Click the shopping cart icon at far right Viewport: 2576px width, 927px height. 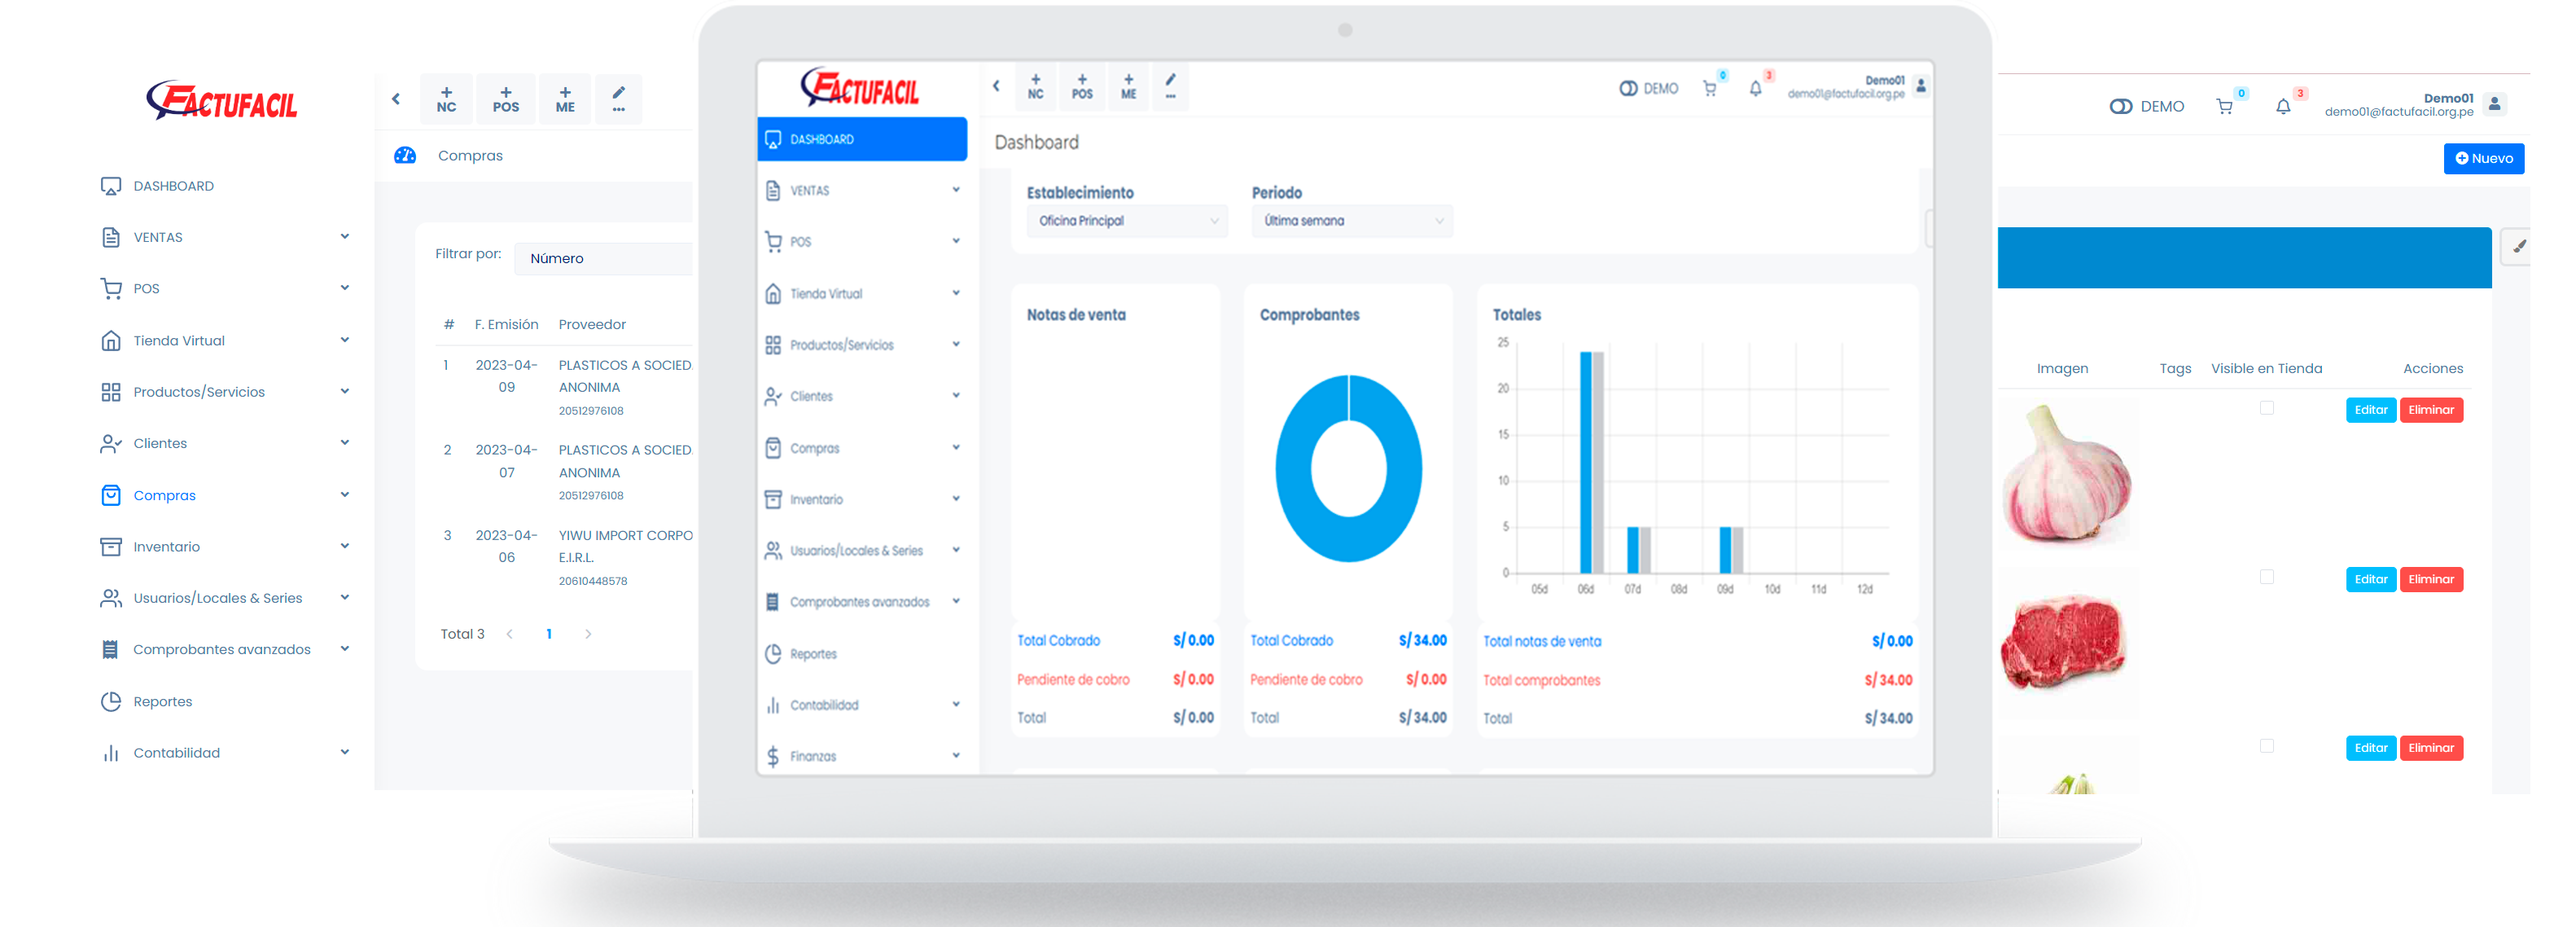(x=2224, y=107)
